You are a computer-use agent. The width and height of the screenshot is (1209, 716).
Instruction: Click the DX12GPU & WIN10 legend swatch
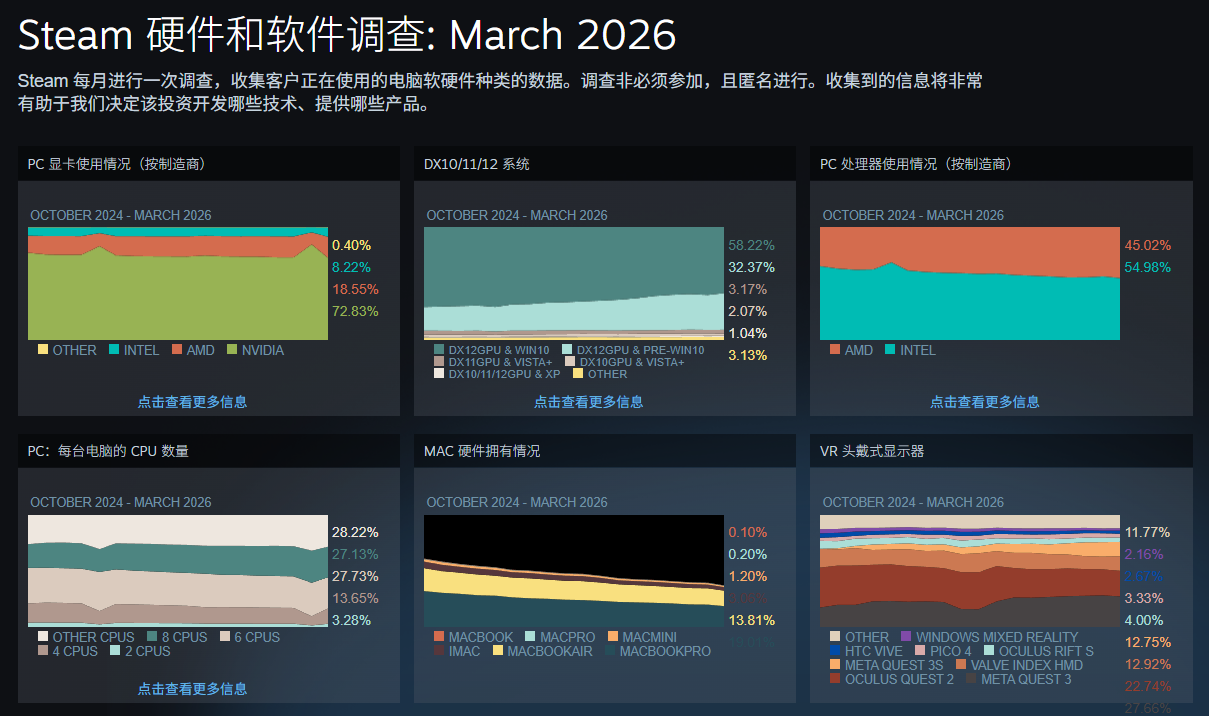click(439, 350)
